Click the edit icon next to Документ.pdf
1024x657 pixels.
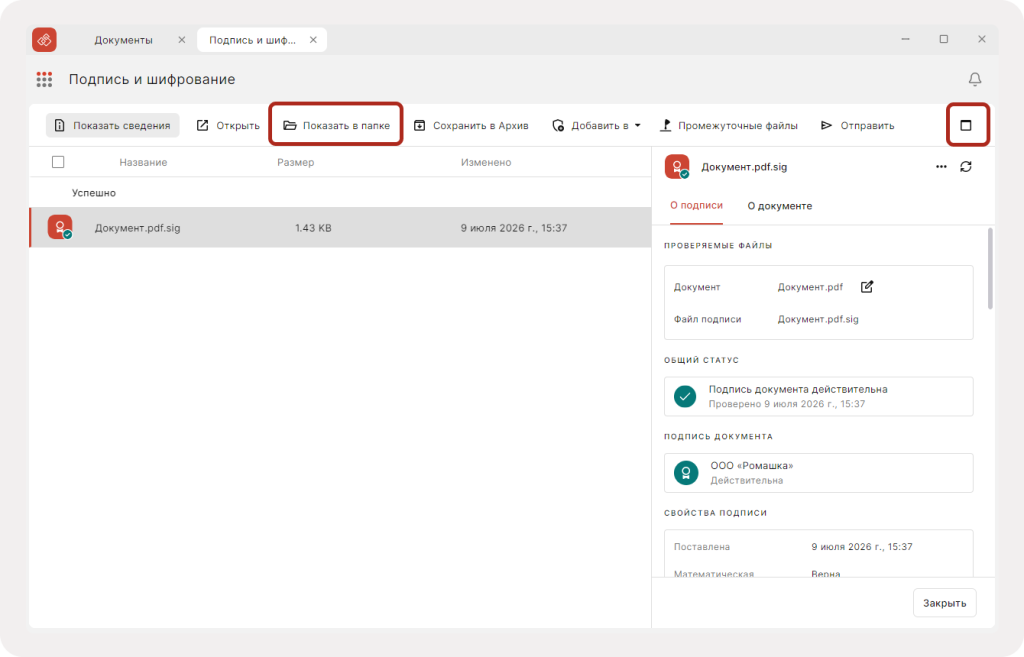[x=867, y=287]
